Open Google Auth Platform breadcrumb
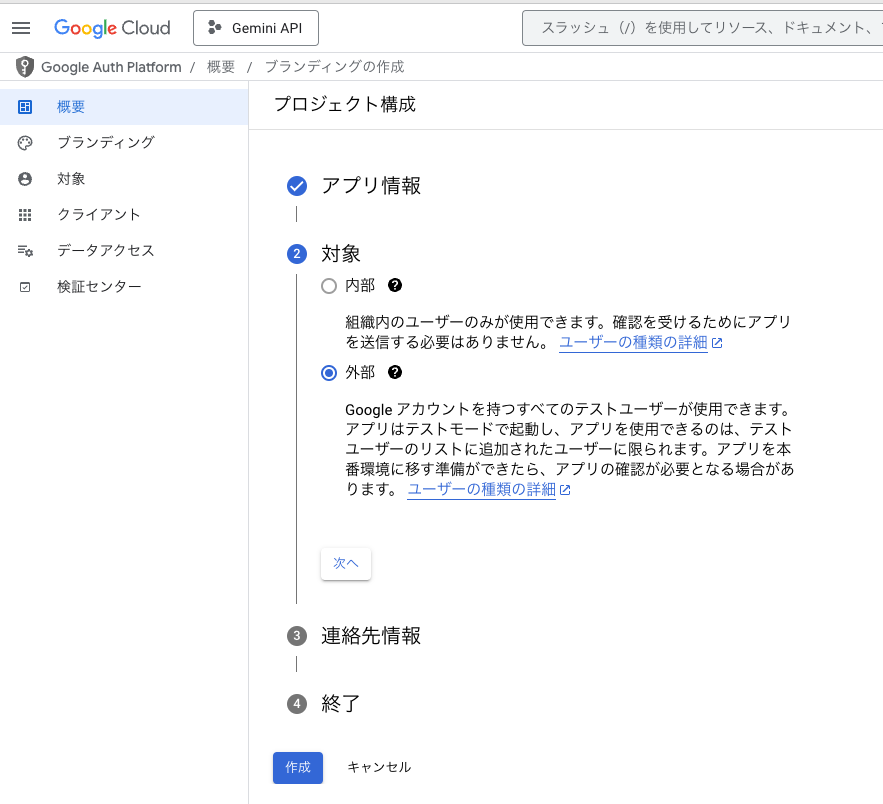 point(111,67)
